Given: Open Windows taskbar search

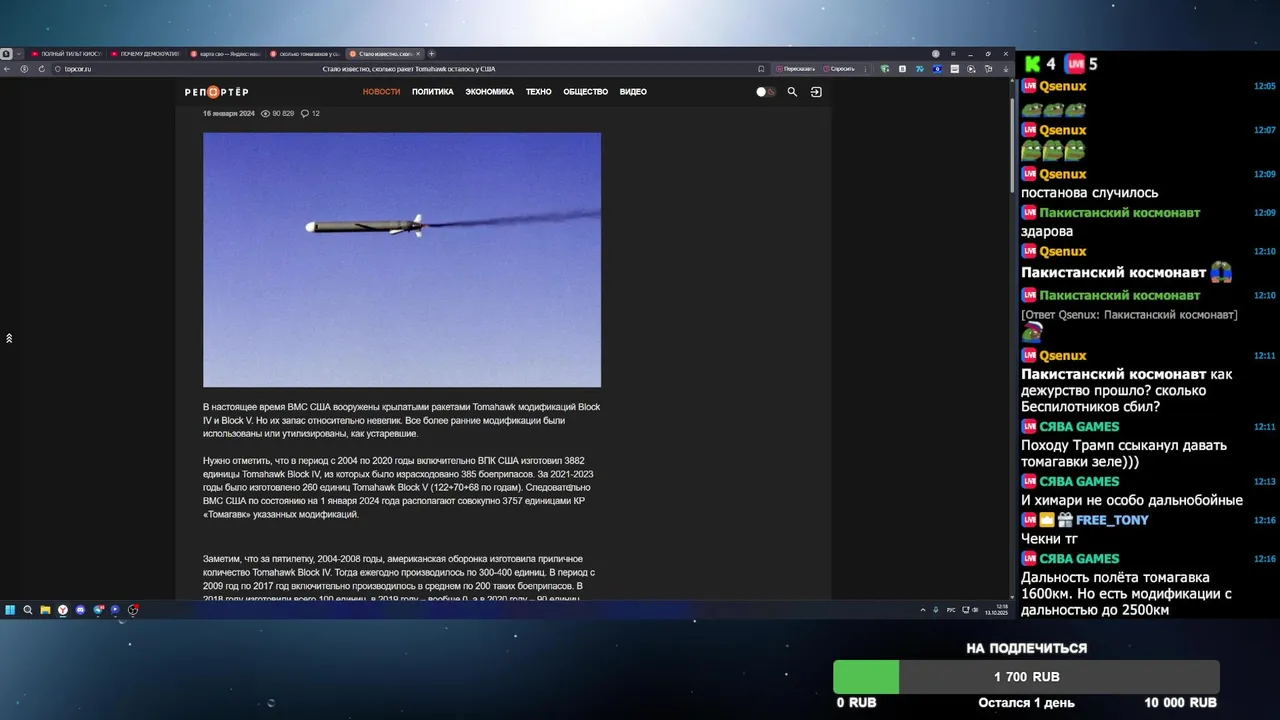Looking at the screenshot, I should (28, 610).
